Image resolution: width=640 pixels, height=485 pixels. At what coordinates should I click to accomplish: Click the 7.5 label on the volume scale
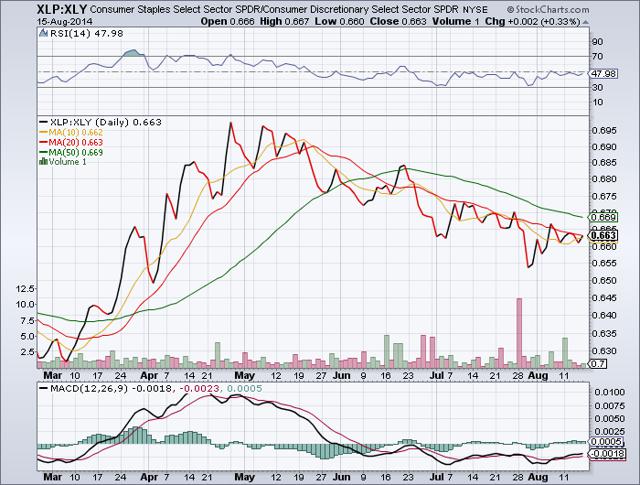(x=27, y=321)
